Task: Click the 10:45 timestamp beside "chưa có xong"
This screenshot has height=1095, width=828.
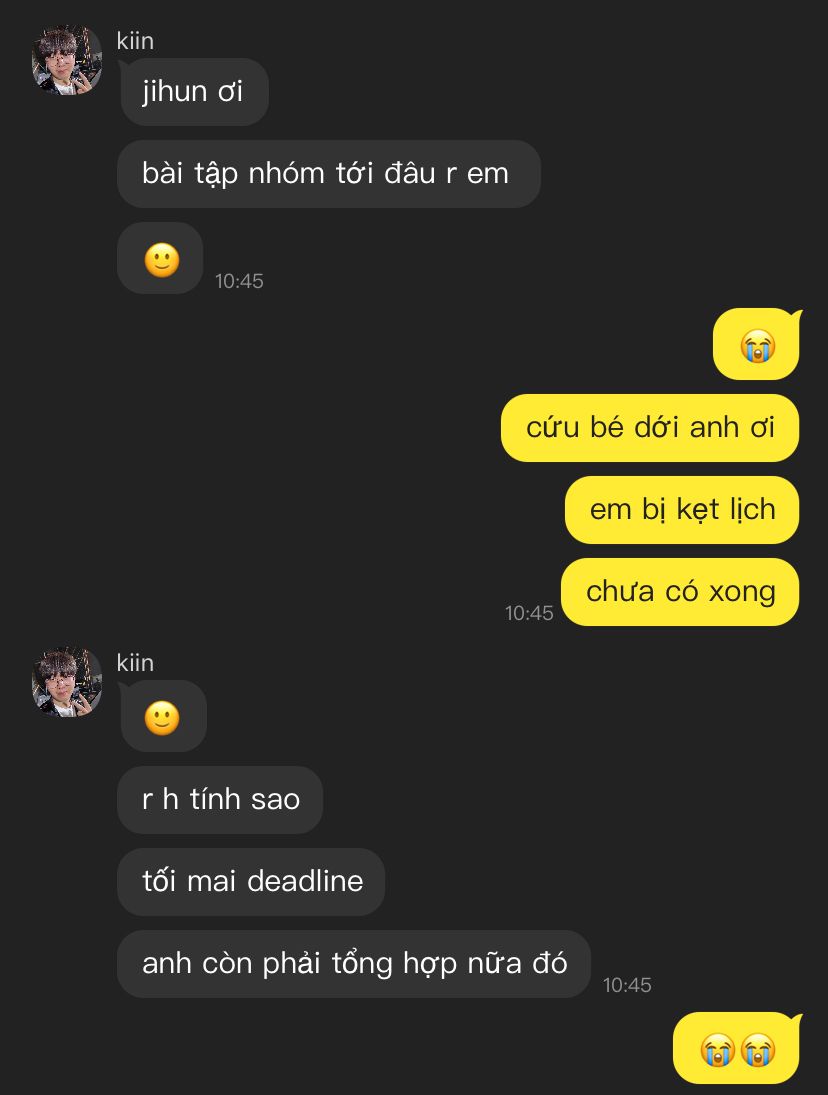Action: point(529,613)
